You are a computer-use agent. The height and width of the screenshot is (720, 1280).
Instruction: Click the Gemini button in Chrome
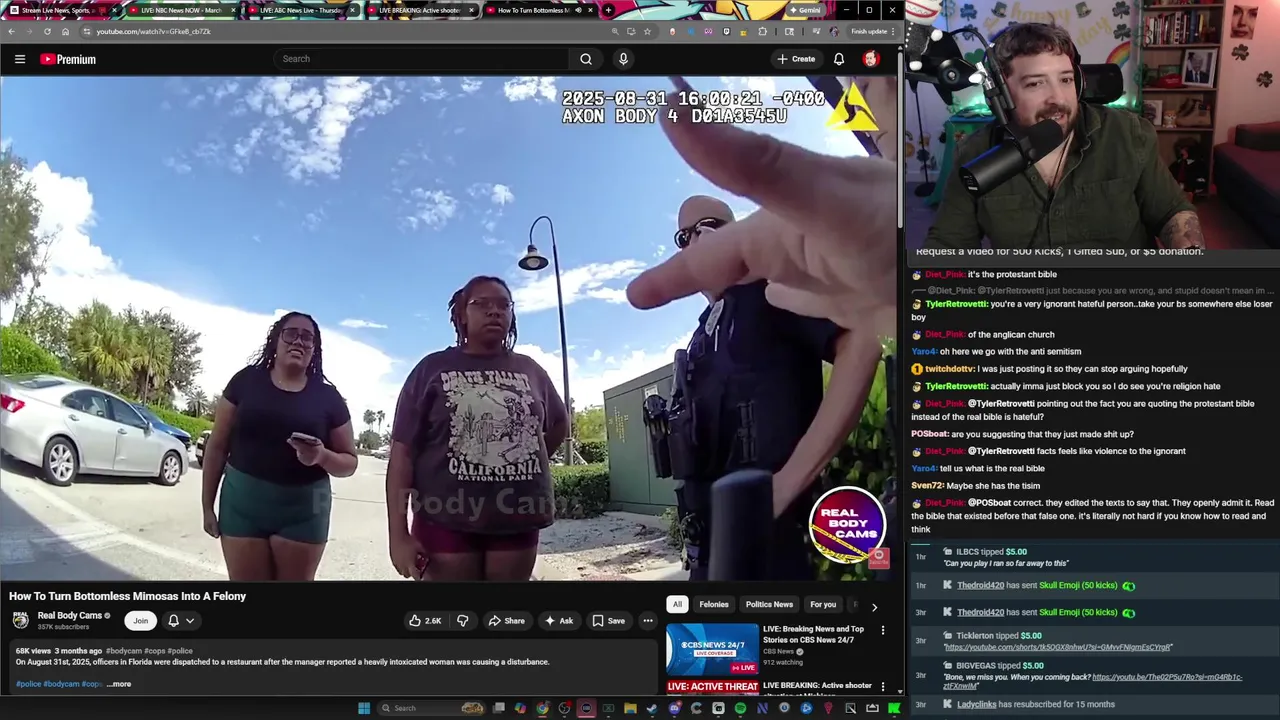click(804, 10)
